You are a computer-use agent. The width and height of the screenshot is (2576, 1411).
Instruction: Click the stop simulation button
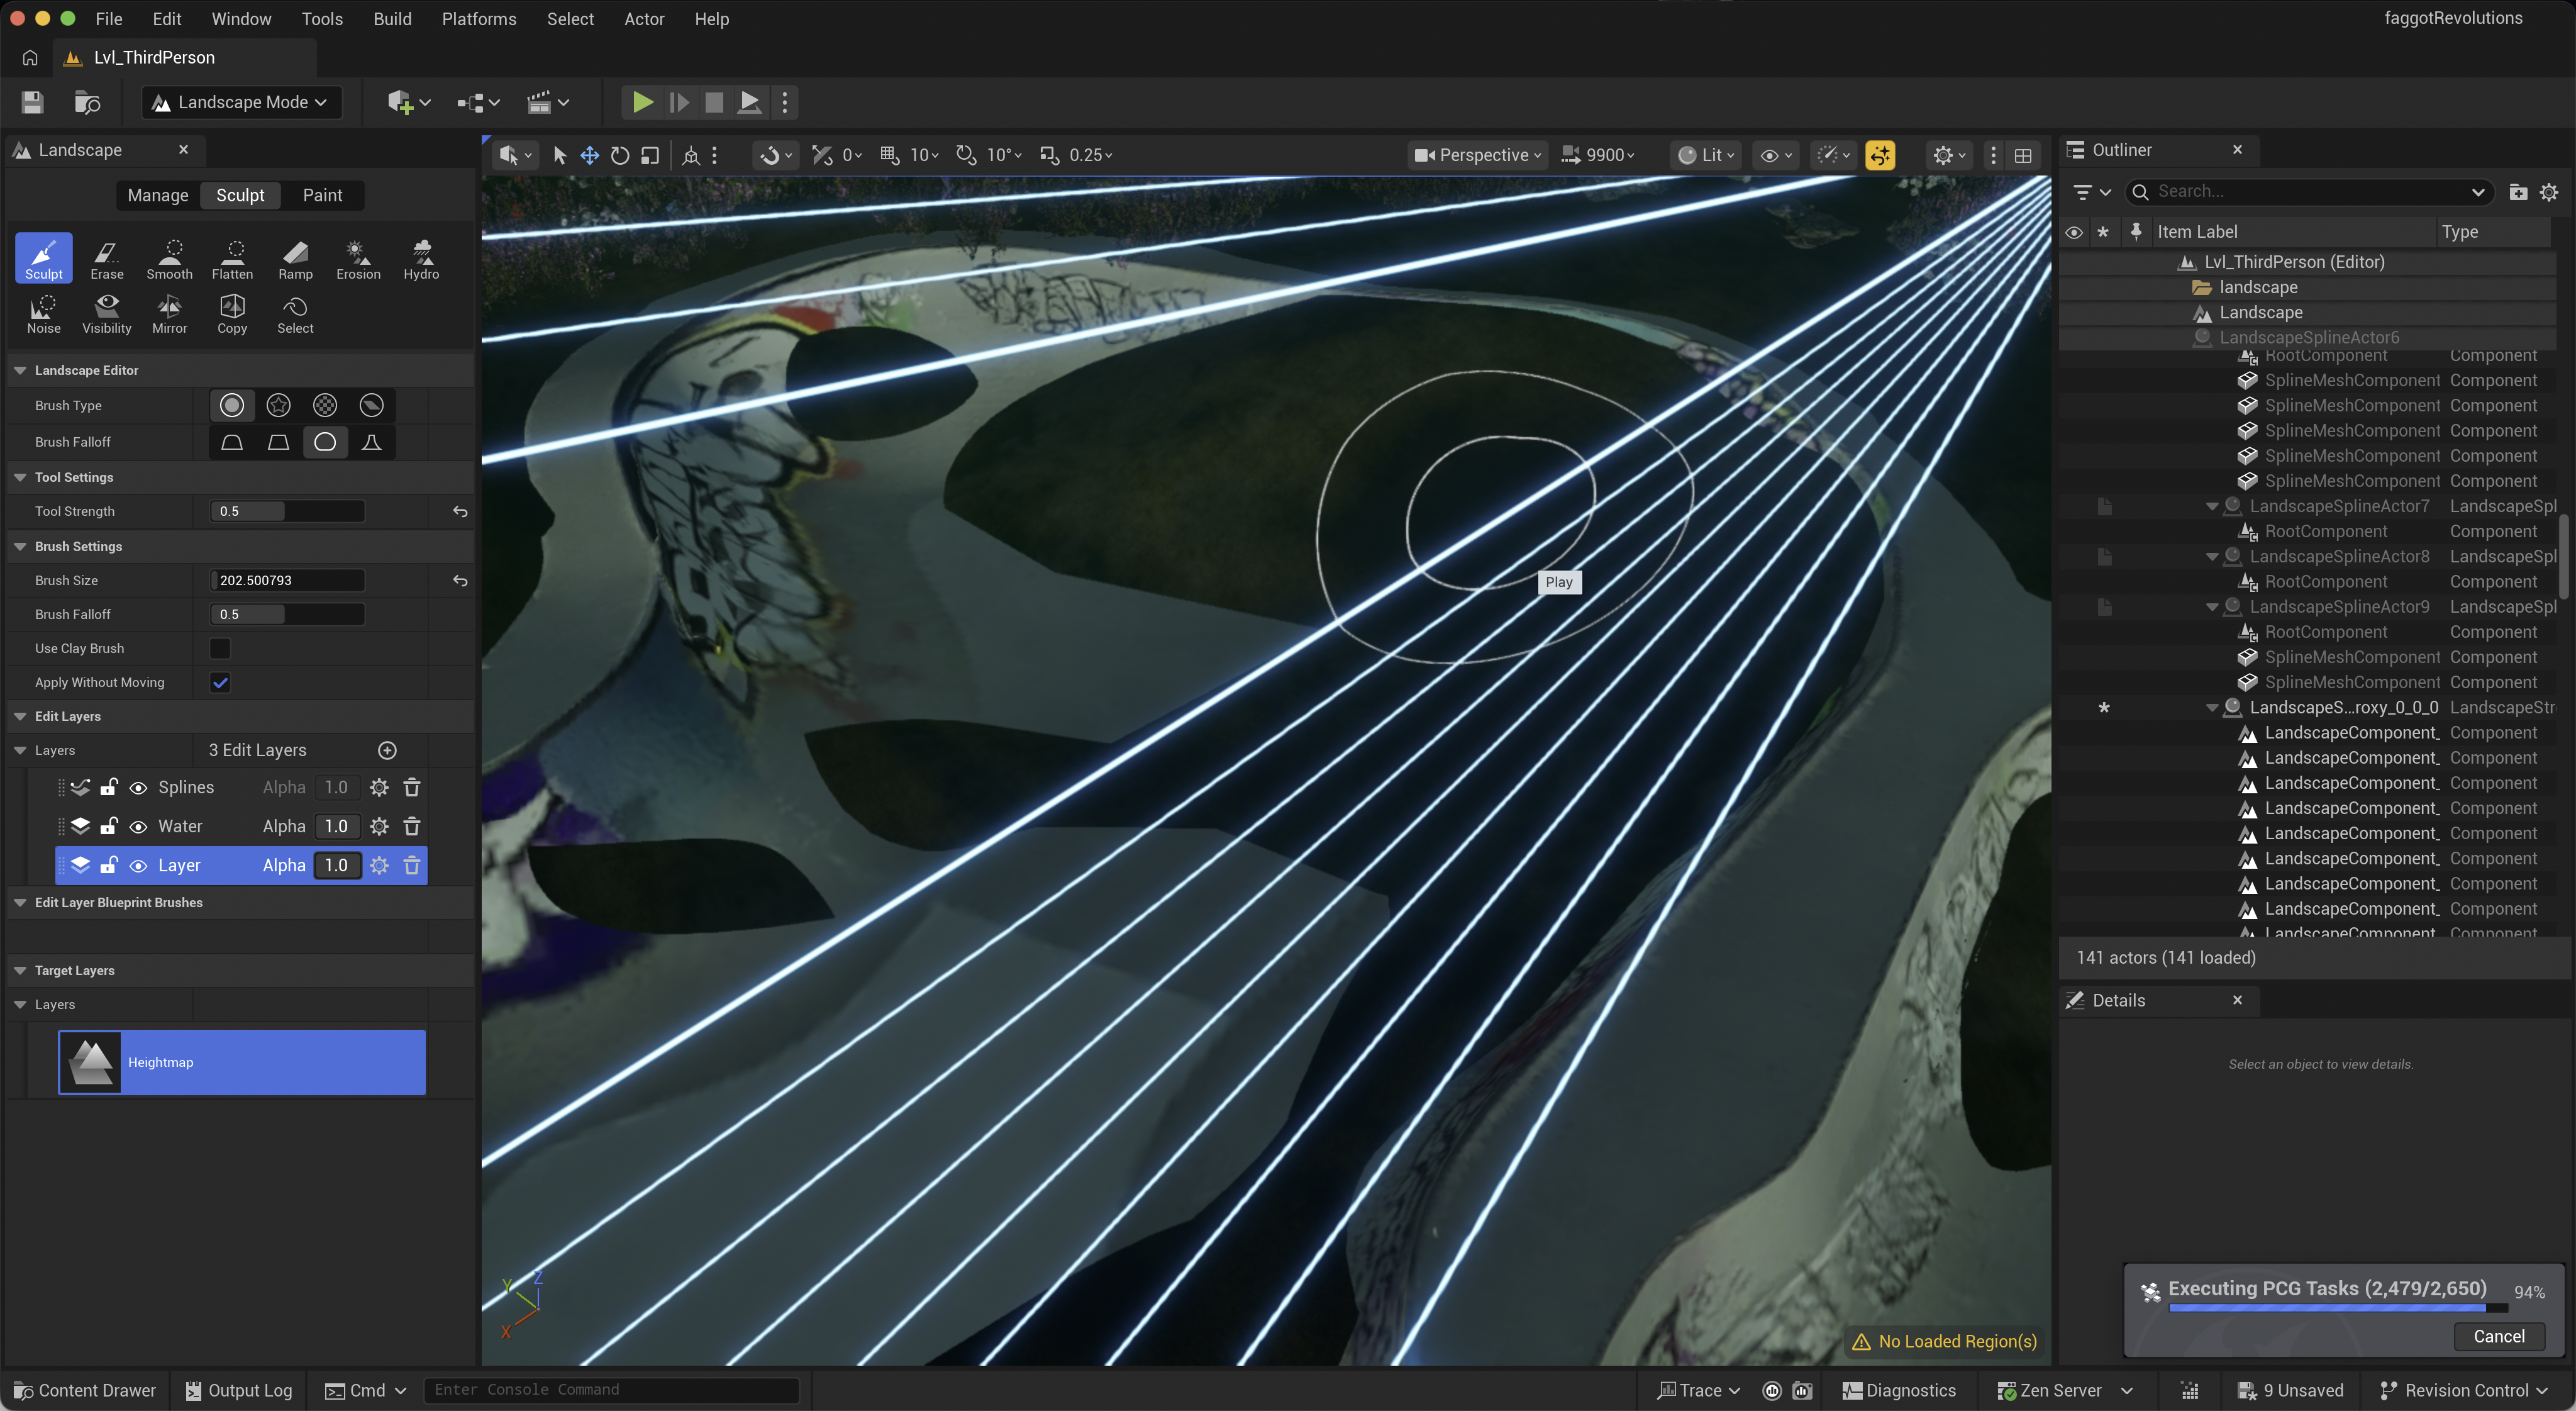pos(714,102)
